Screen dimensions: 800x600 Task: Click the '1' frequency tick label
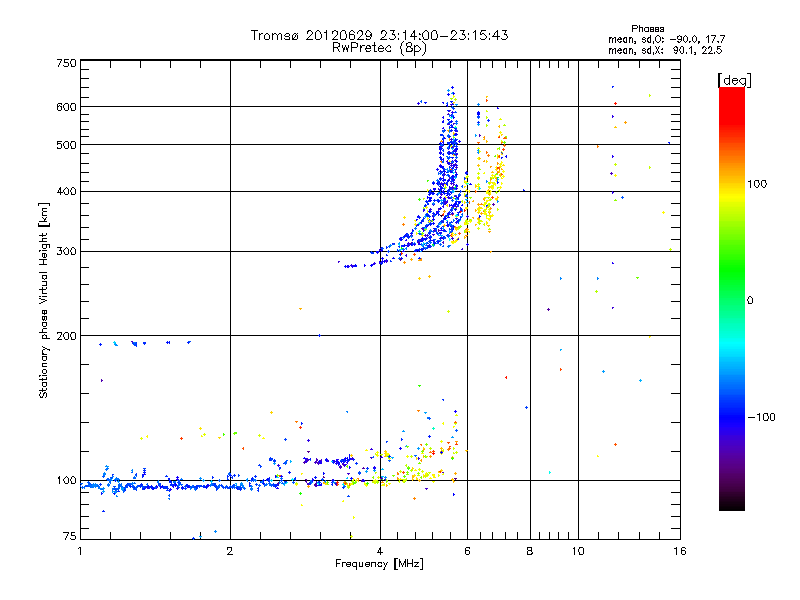pyautogui.click(x=80, y=551)
